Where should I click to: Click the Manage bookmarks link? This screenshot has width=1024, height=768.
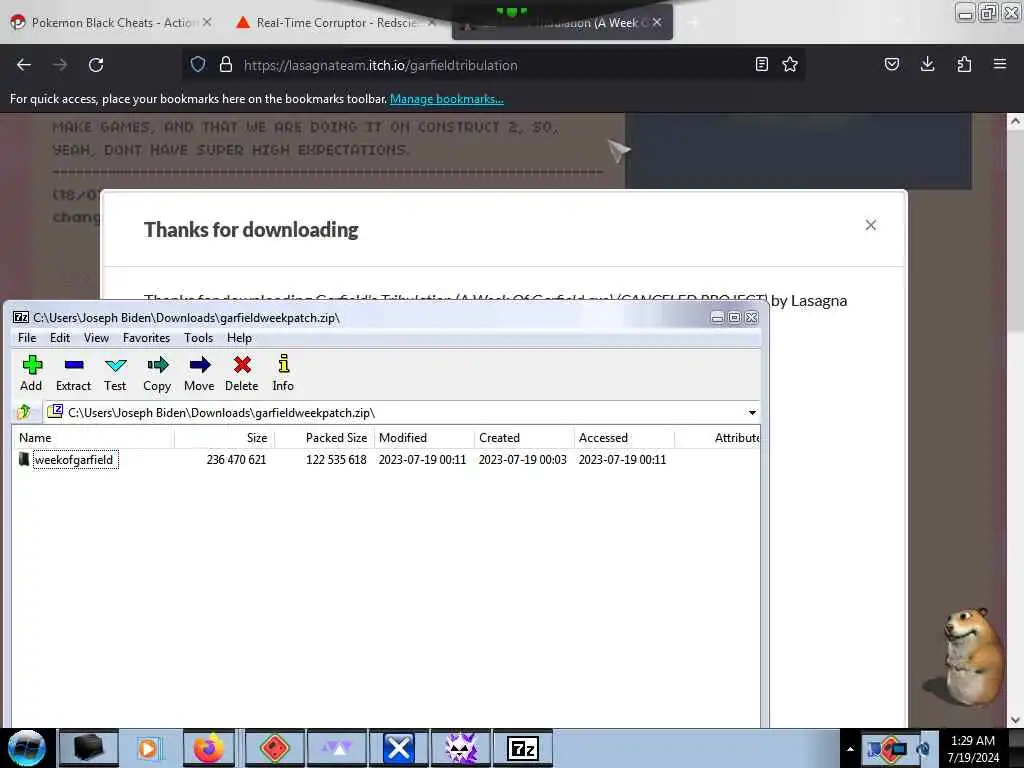(447, 99)
